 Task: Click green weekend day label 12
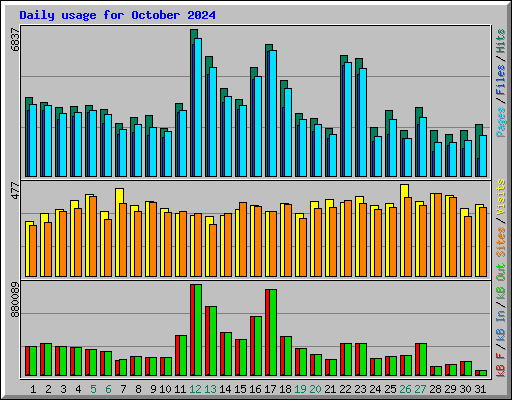pyautogui.click(x=195, y=389)
